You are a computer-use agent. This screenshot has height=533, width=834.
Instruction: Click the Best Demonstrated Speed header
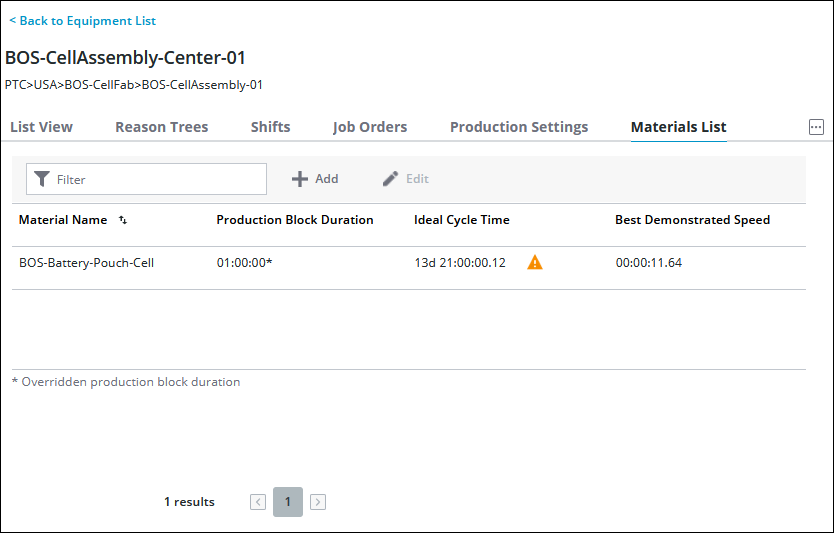(693, 220)
